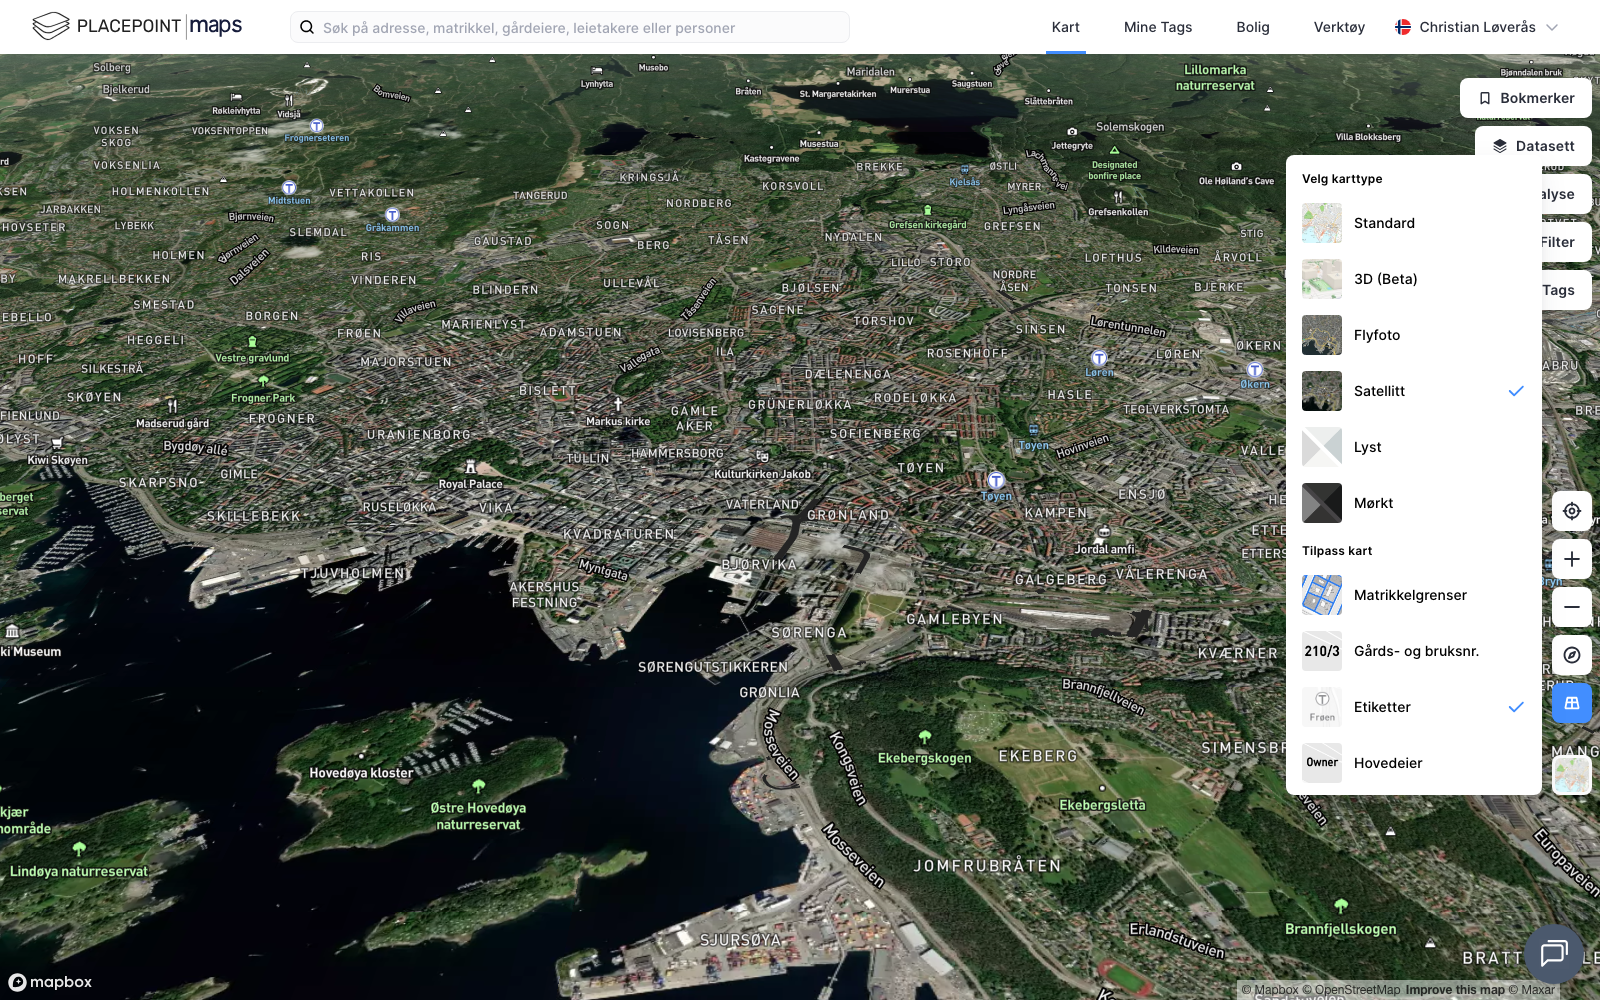Click the Frogner Park tree icon
This screenshot has height=1000, width=1600.
(x=263, y=381)
